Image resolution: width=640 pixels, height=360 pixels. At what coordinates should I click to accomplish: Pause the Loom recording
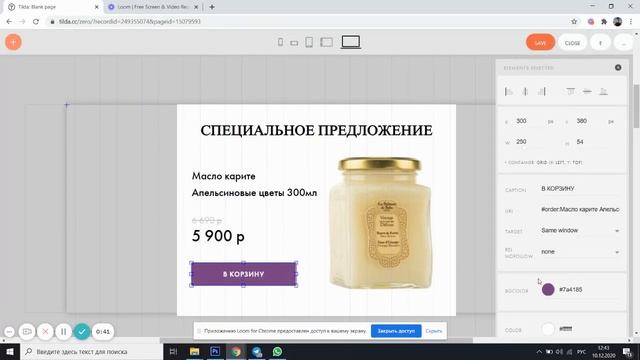click(63, 331)
